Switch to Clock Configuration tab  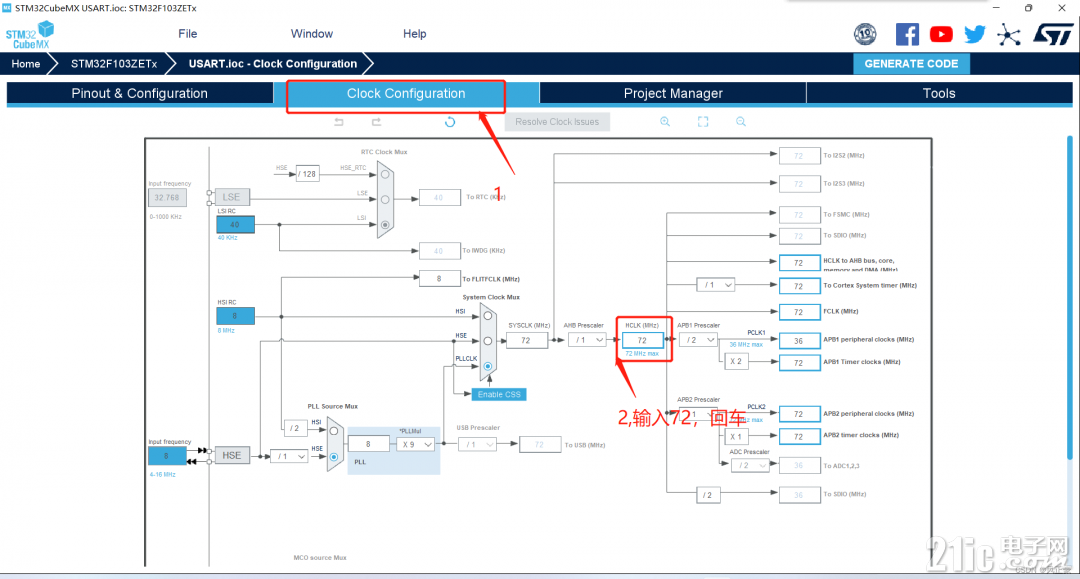click(x=406, y=94)
